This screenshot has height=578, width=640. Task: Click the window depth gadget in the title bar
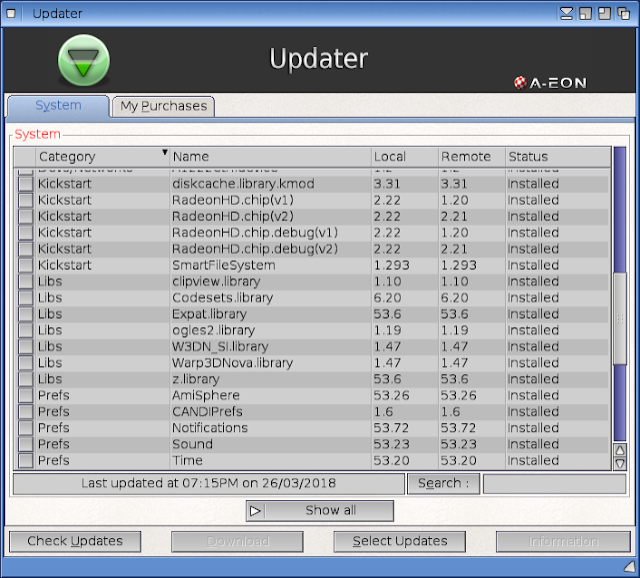(621, 13)
